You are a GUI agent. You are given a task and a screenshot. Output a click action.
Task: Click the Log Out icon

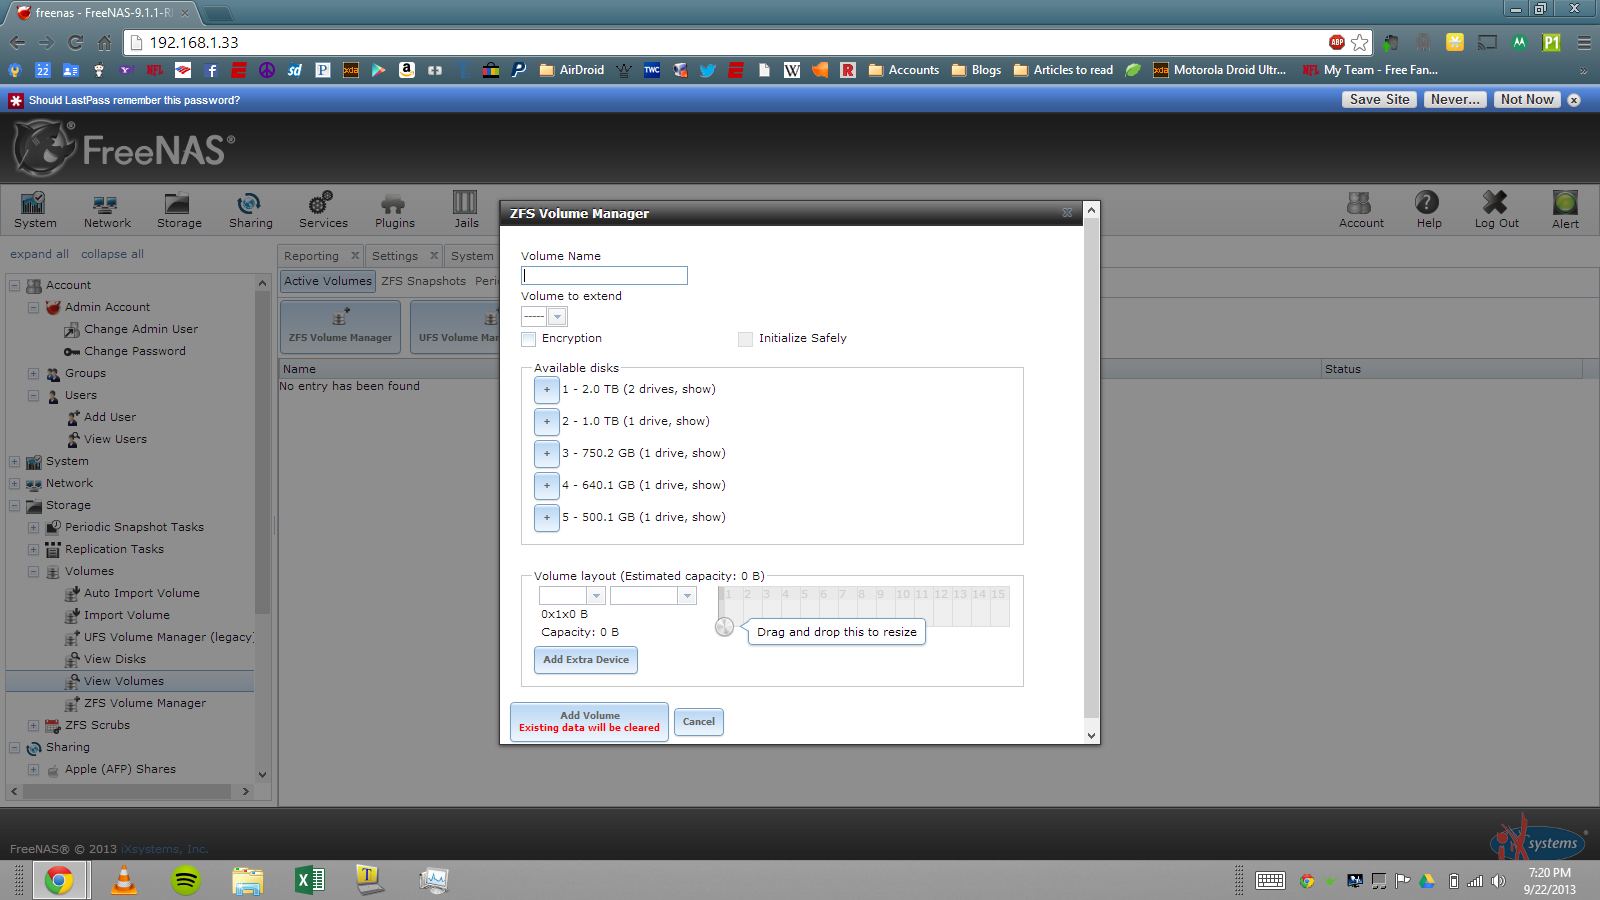pos(1496,209)
